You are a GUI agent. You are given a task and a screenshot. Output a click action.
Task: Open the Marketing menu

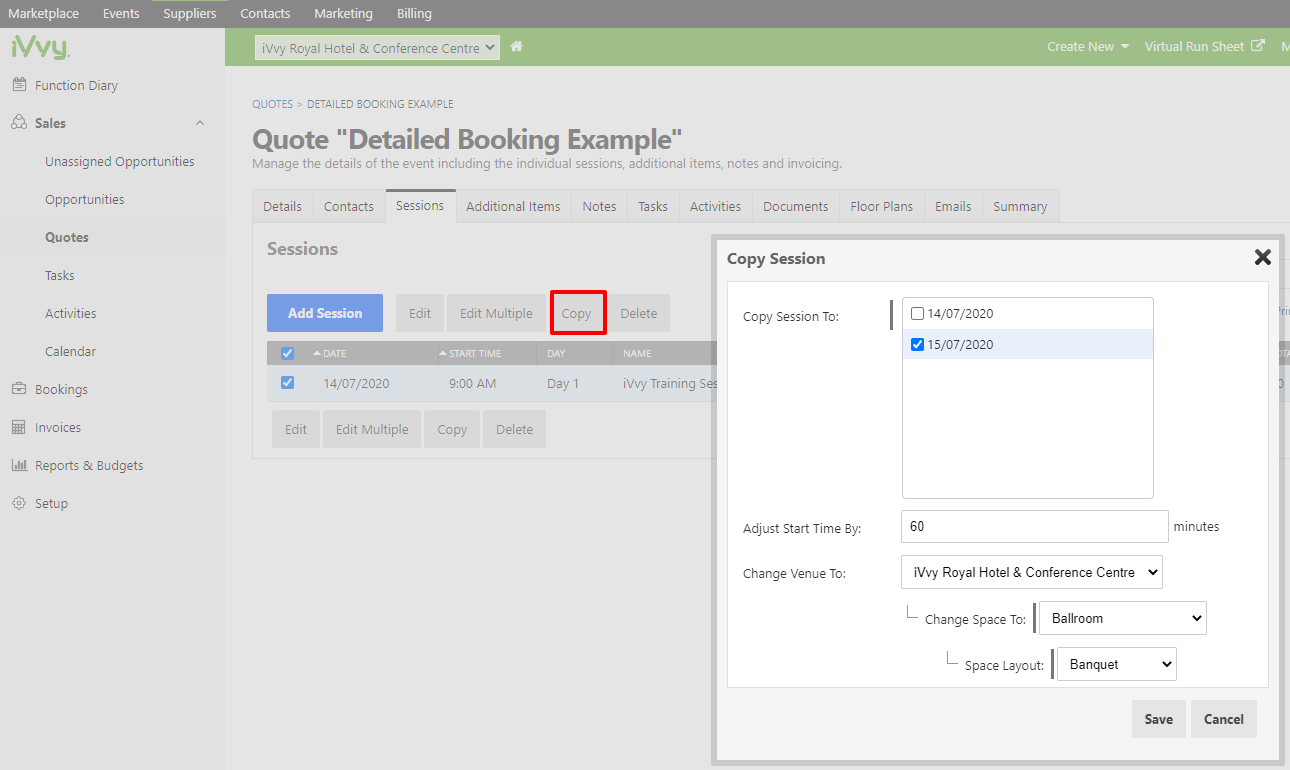point(343,14)
